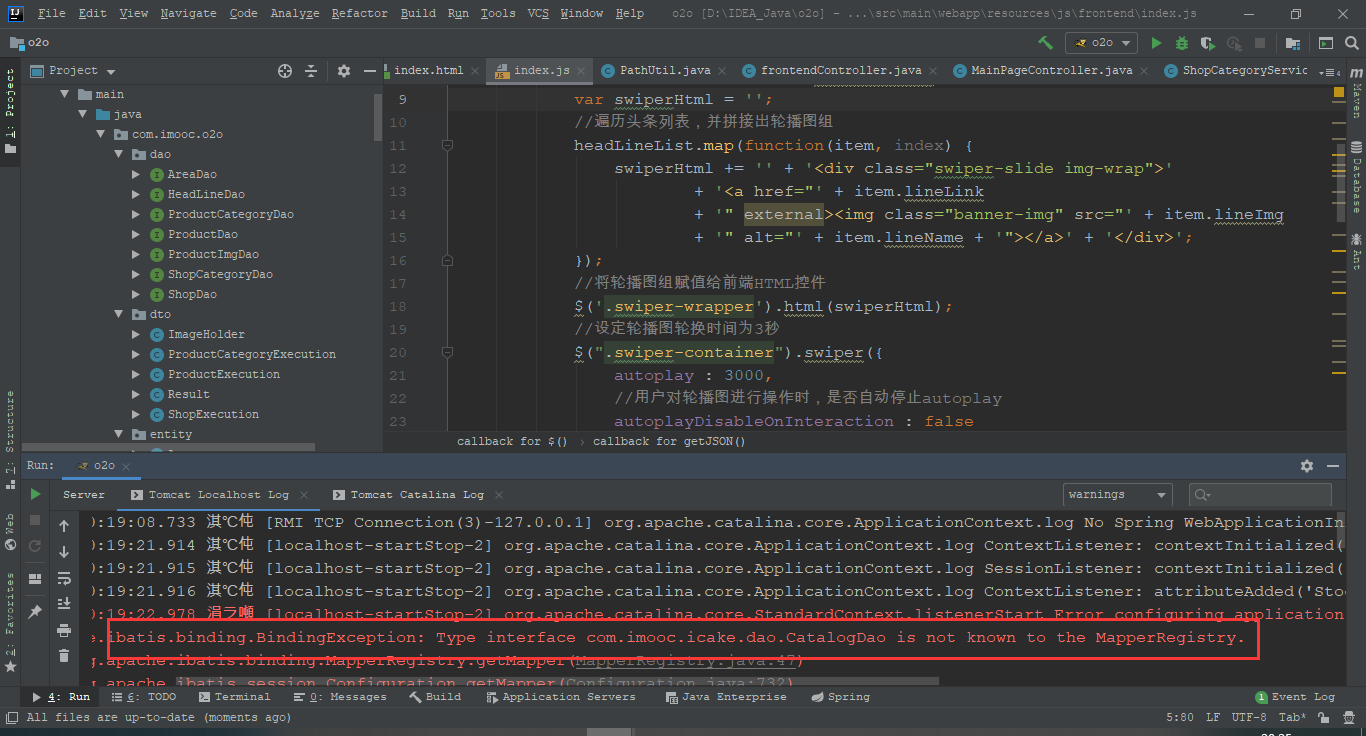
Task: Close the PathUtil.java tab
Action: pyautogui.click(x=722, y=71)
